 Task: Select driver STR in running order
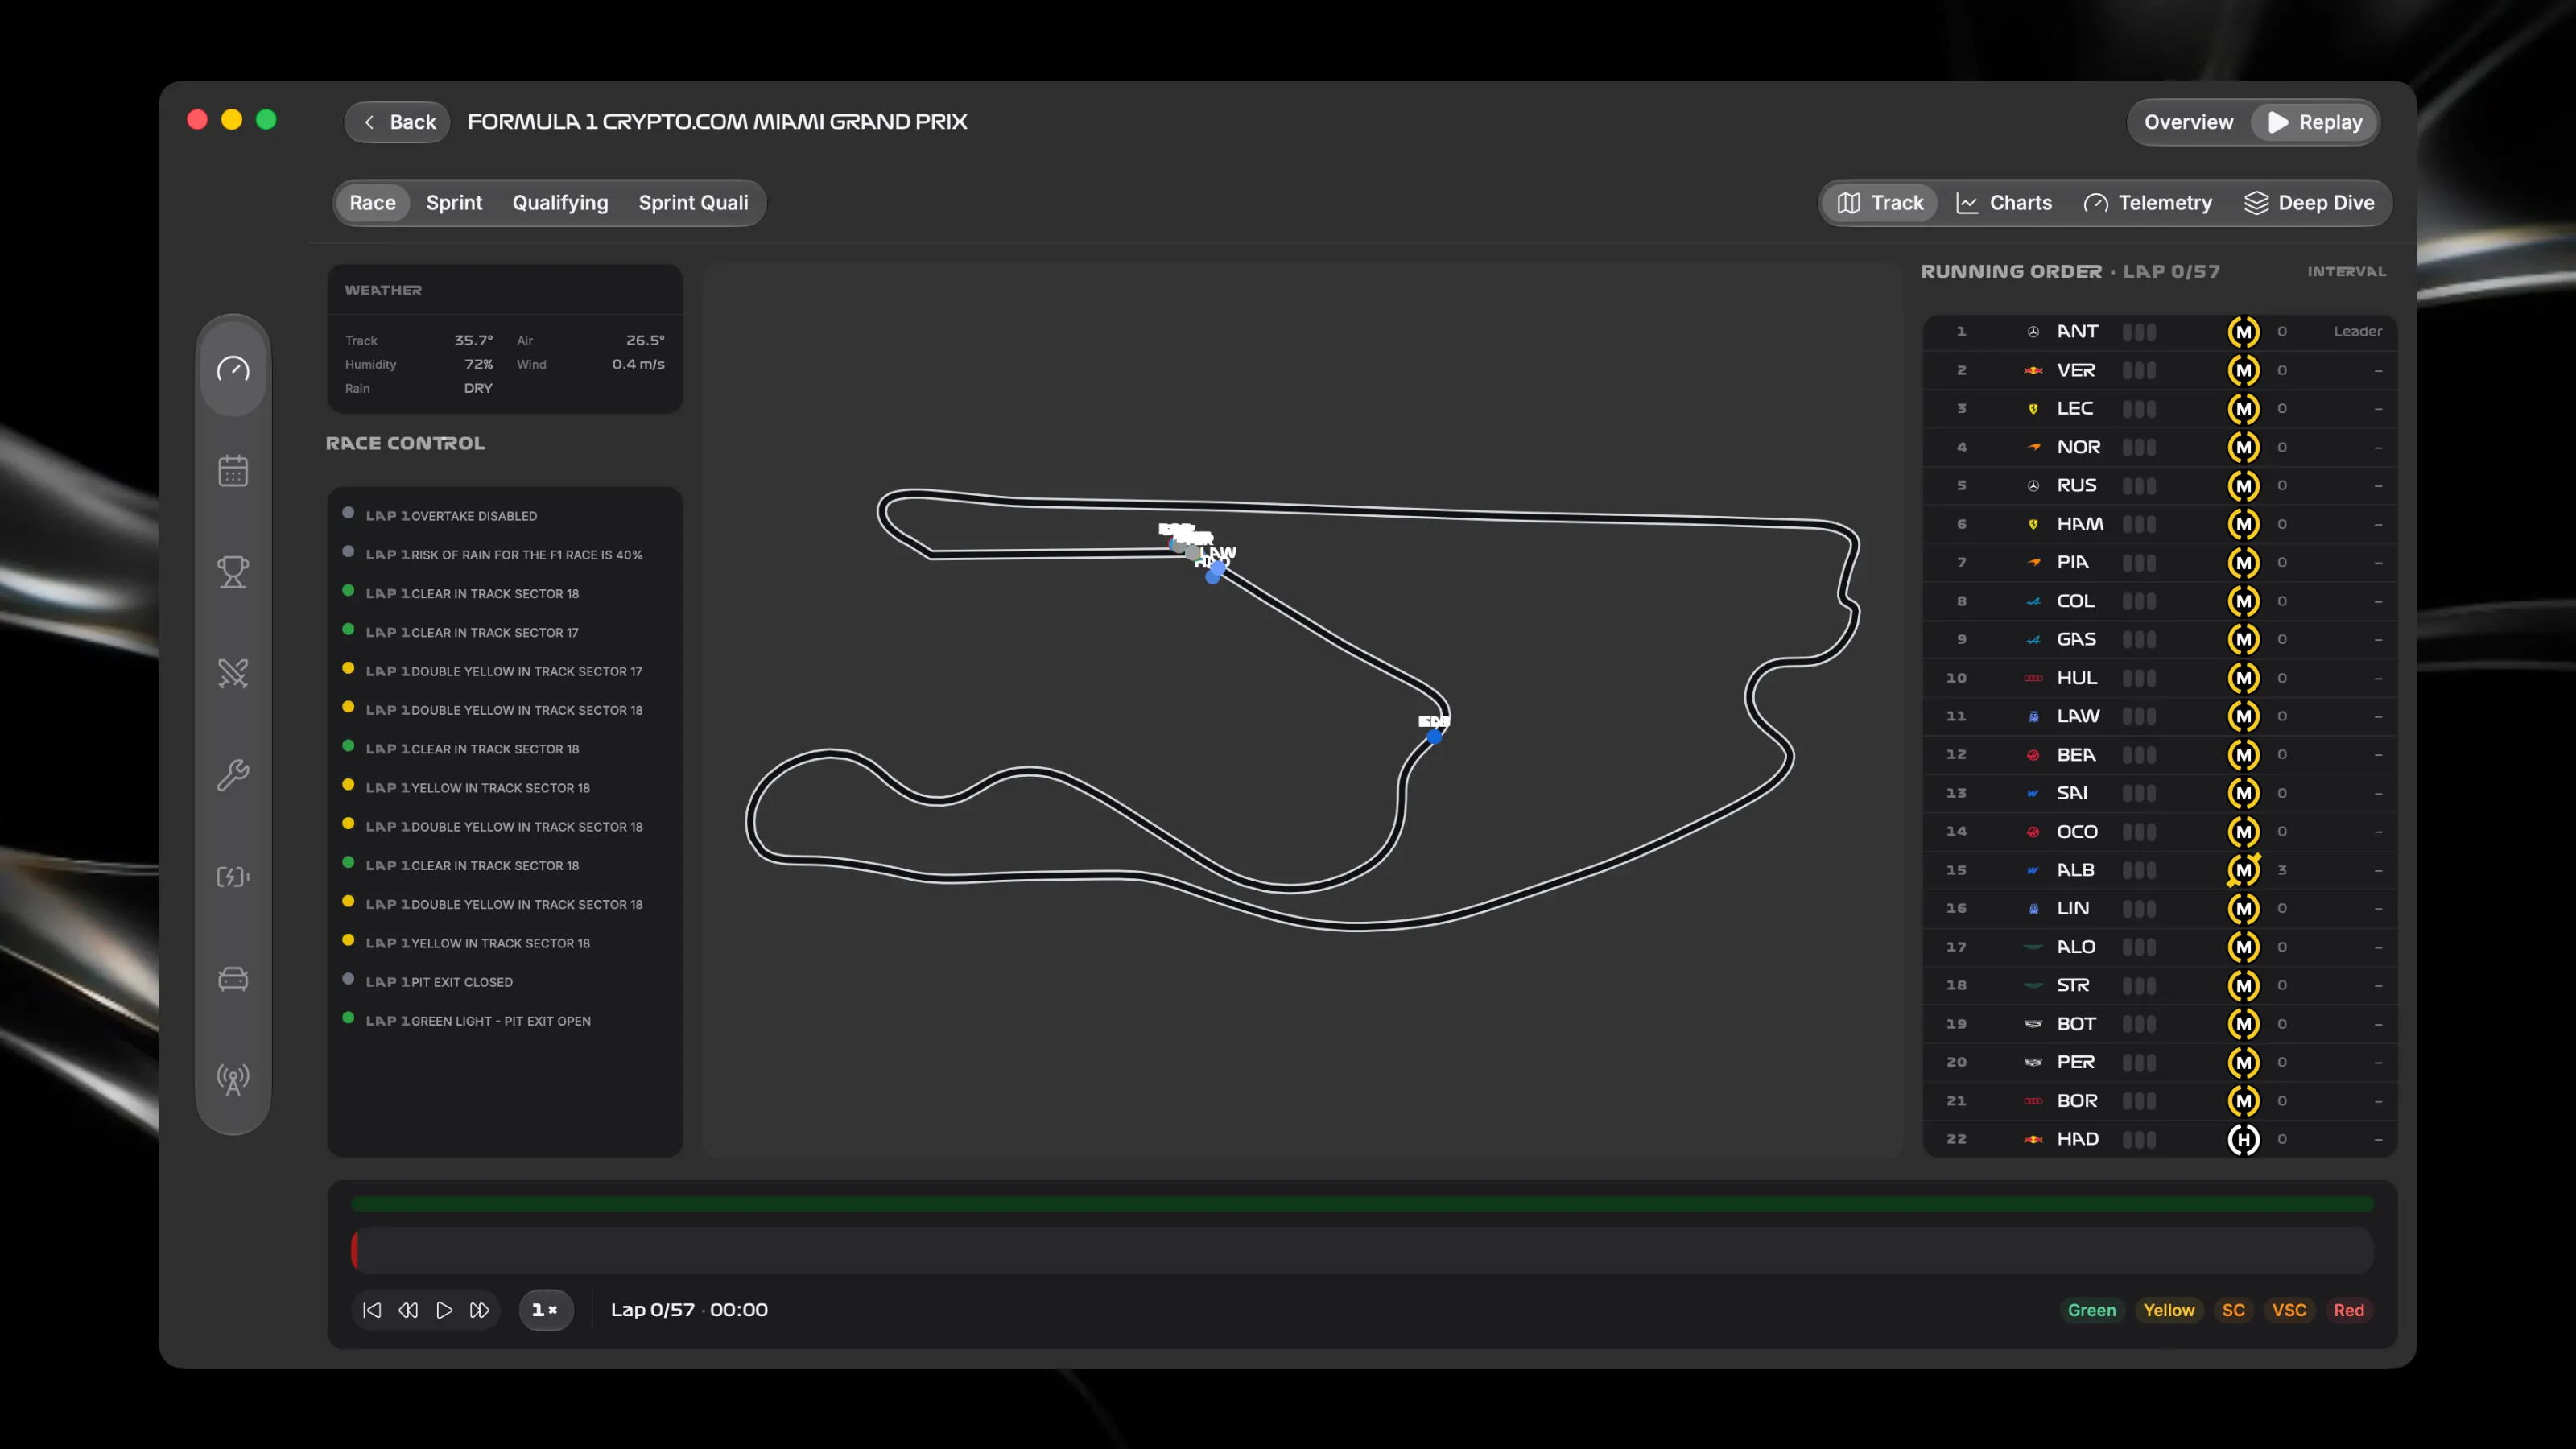[x=2160, y=986]
